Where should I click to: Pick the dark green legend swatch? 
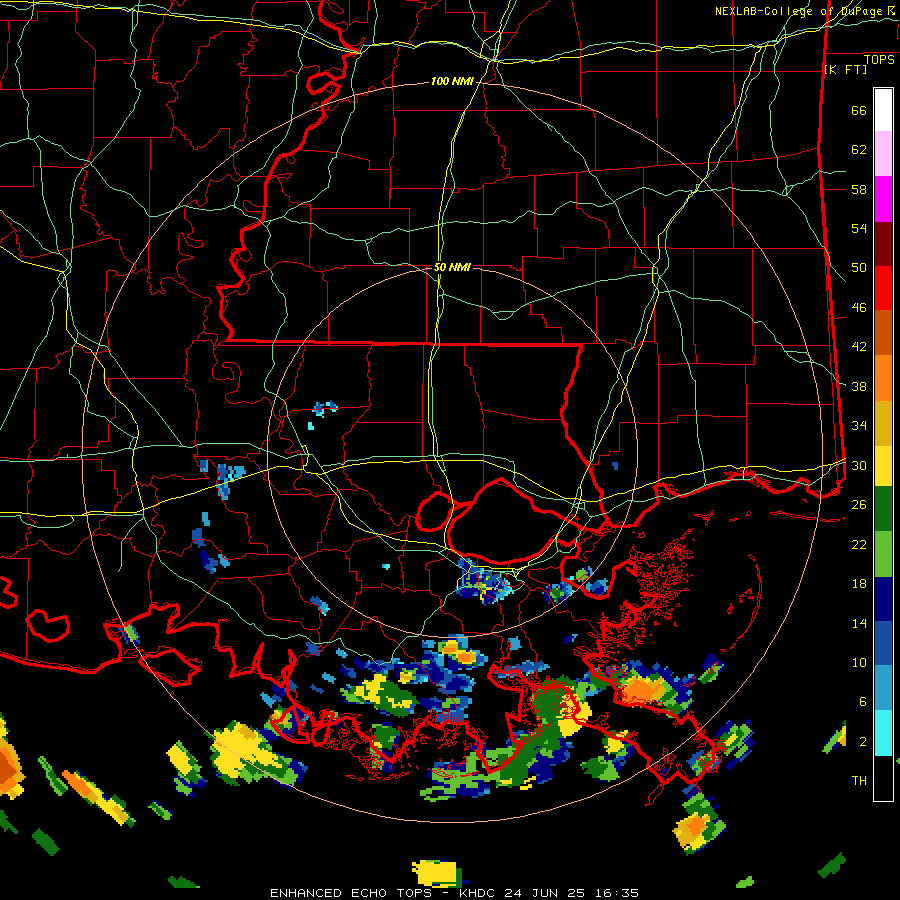(883, 509)
